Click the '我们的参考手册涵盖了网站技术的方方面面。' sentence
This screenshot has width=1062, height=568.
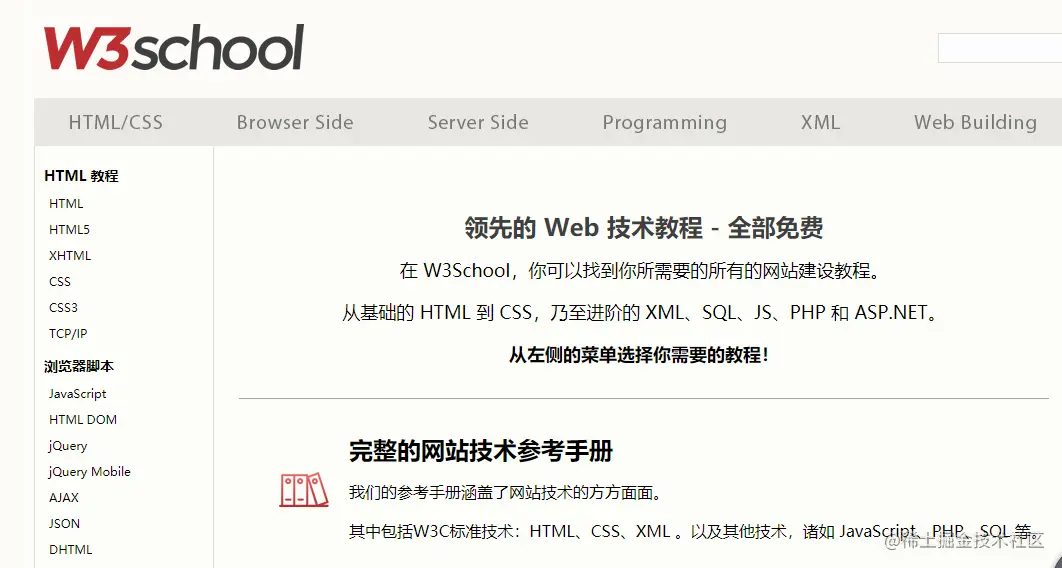point(505,493)
